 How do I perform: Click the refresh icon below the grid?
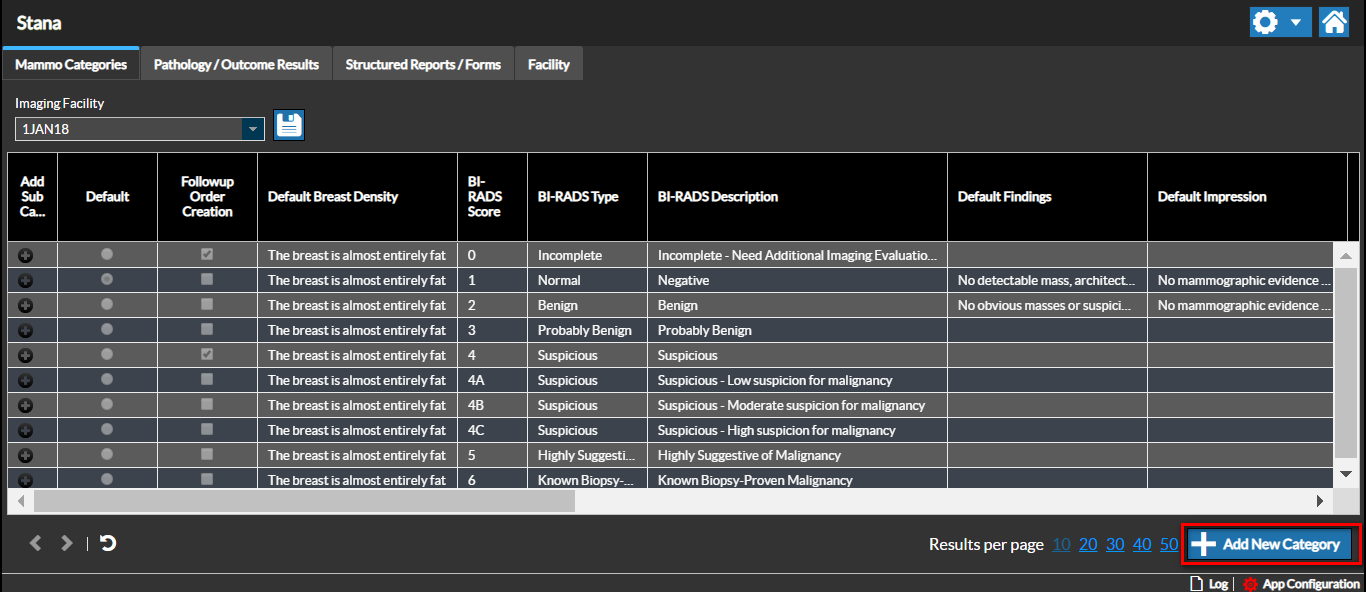pos(108,543)
